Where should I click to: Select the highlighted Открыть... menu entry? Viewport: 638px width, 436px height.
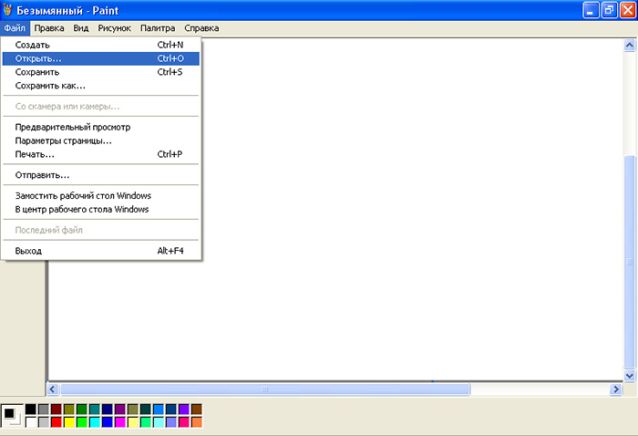(x=101, y=59)
